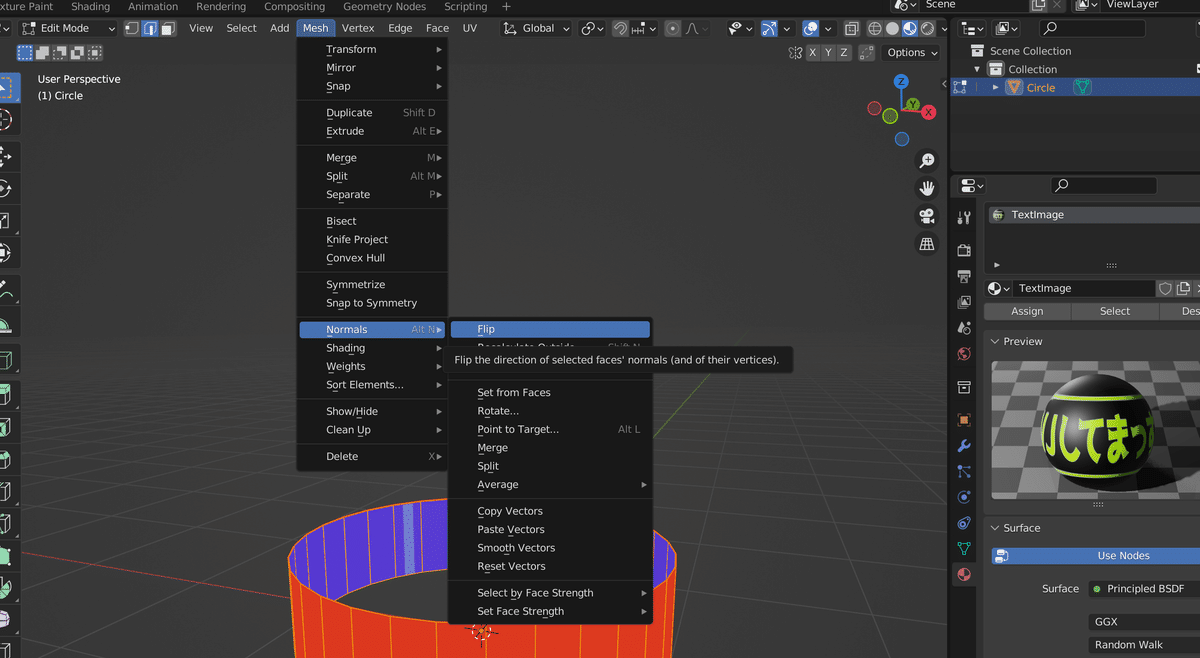The image size is (1200, 658).
Task: Select the Move tool in toolbar
Action: tap(5, 156)
